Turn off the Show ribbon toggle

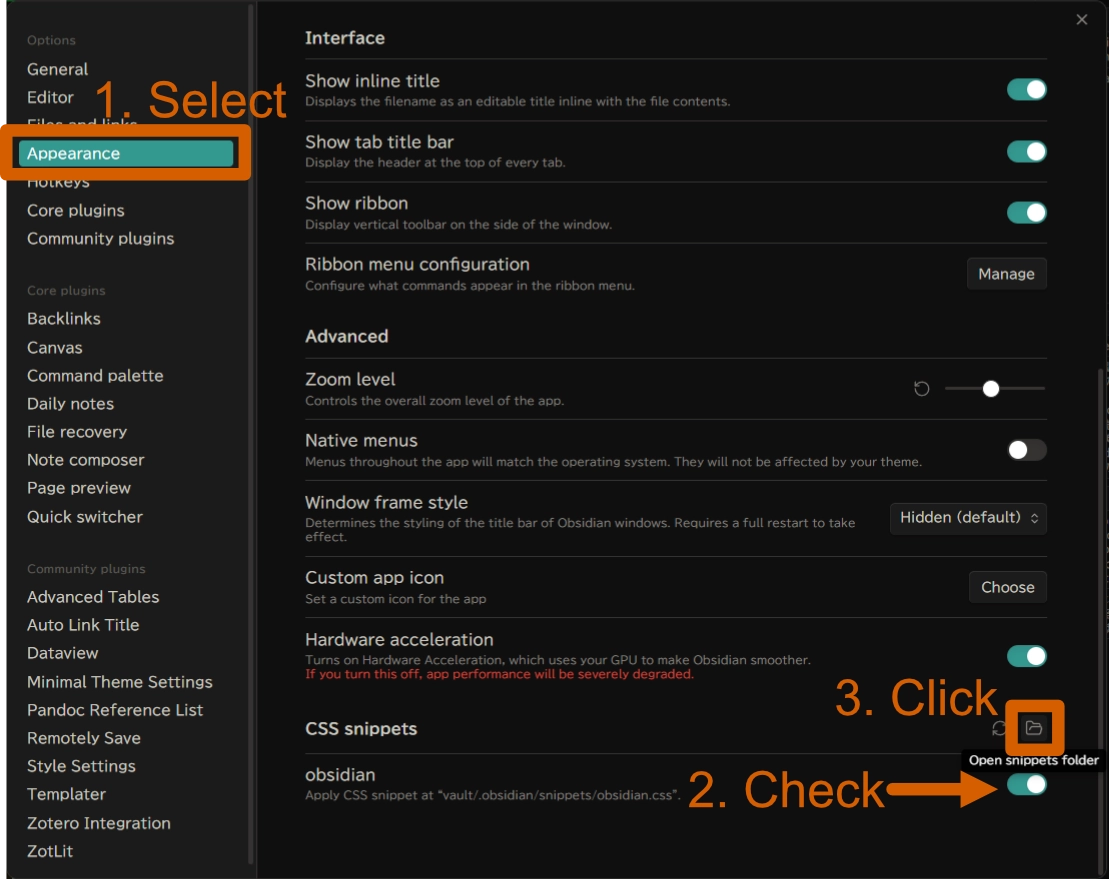(x=1026, y=213)
